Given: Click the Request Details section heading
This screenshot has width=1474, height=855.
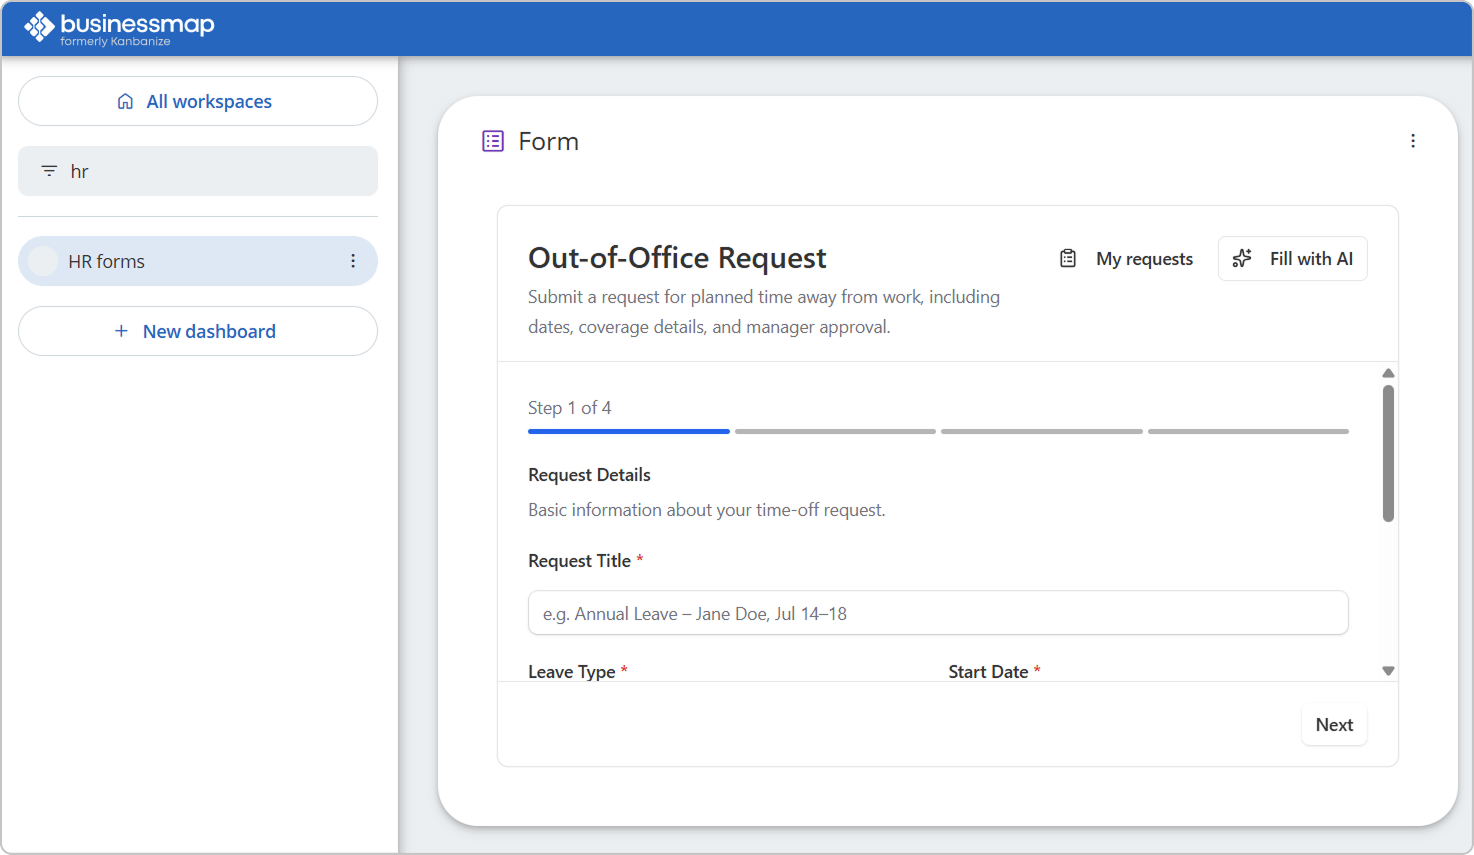Looking at the screenshot, I should click(589, 475).
